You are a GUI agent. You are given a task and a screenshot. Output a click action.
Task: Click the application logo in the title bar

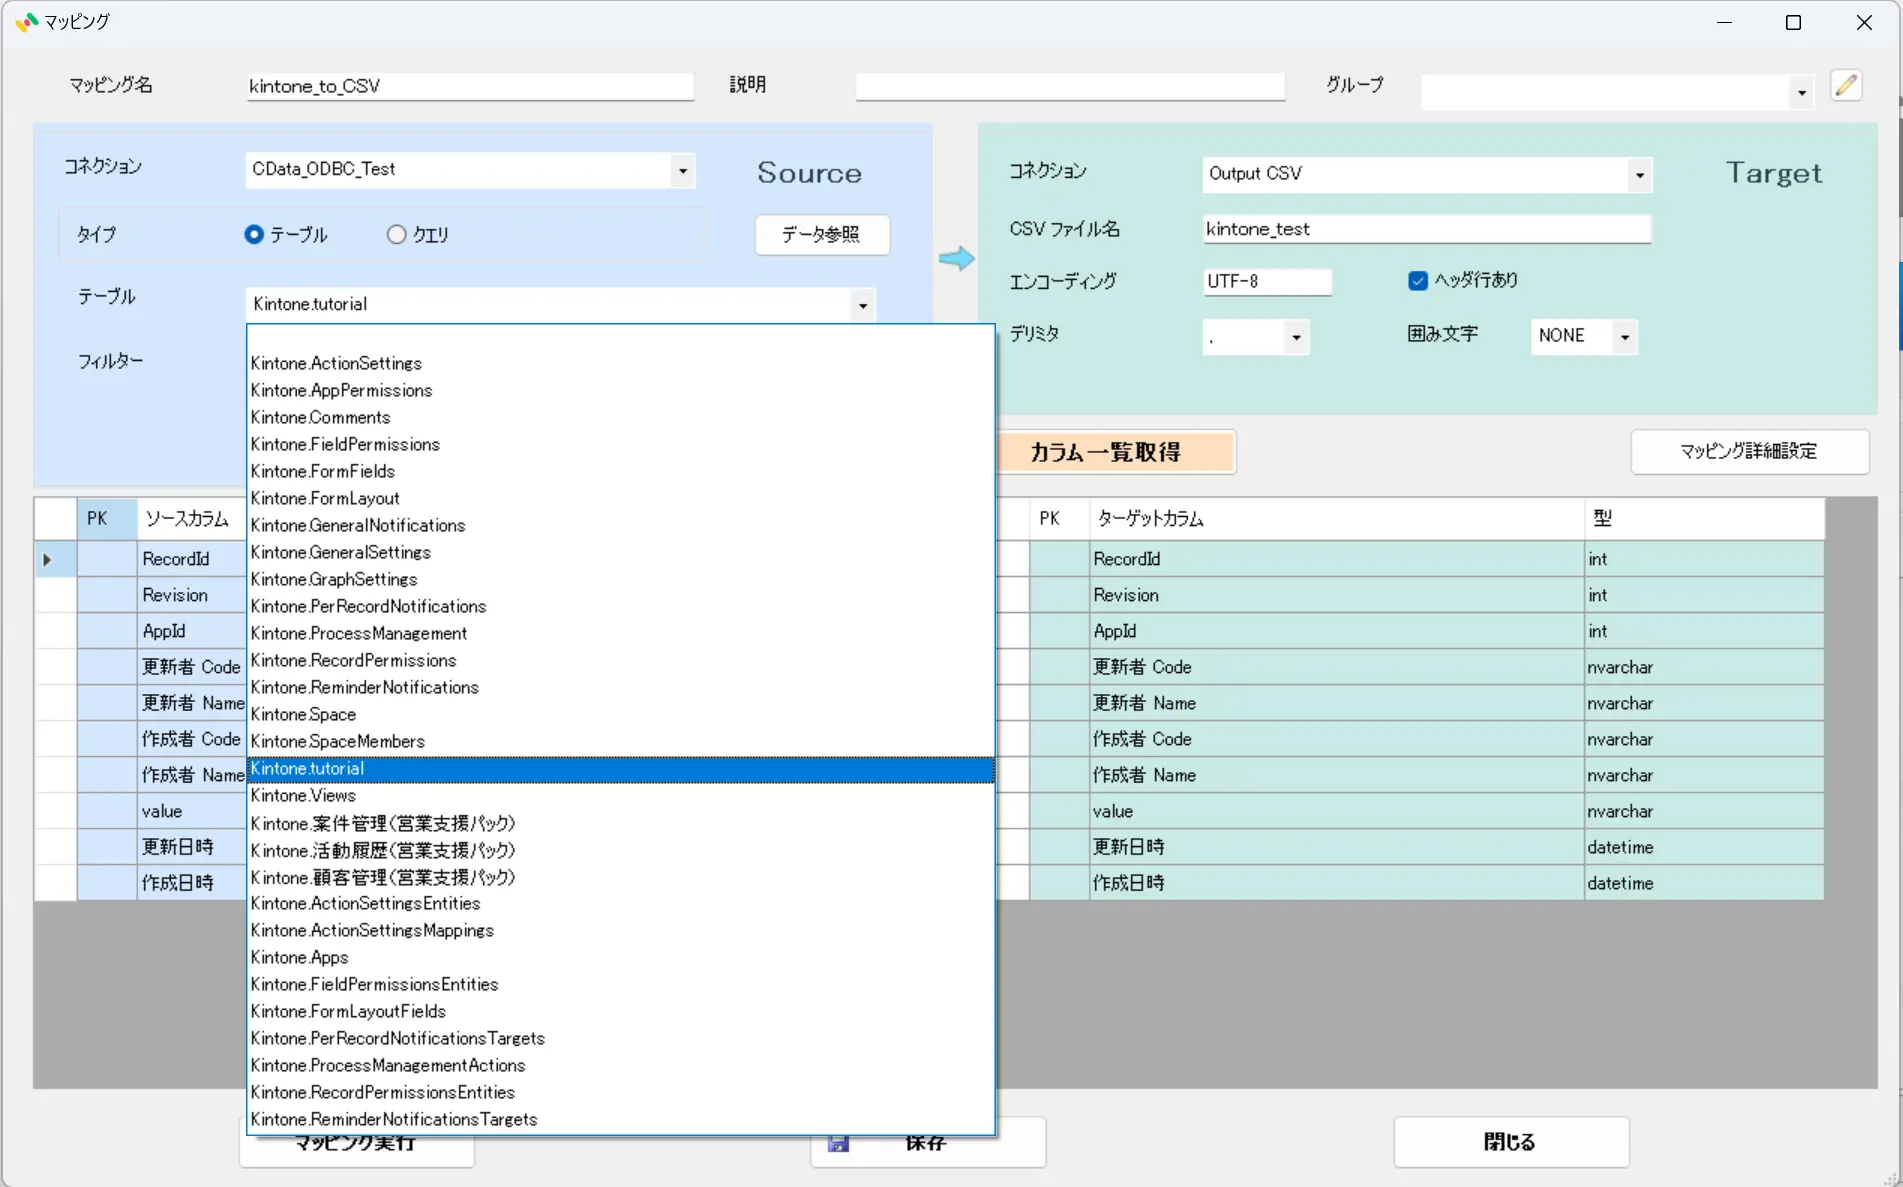(x=25, y=21)
